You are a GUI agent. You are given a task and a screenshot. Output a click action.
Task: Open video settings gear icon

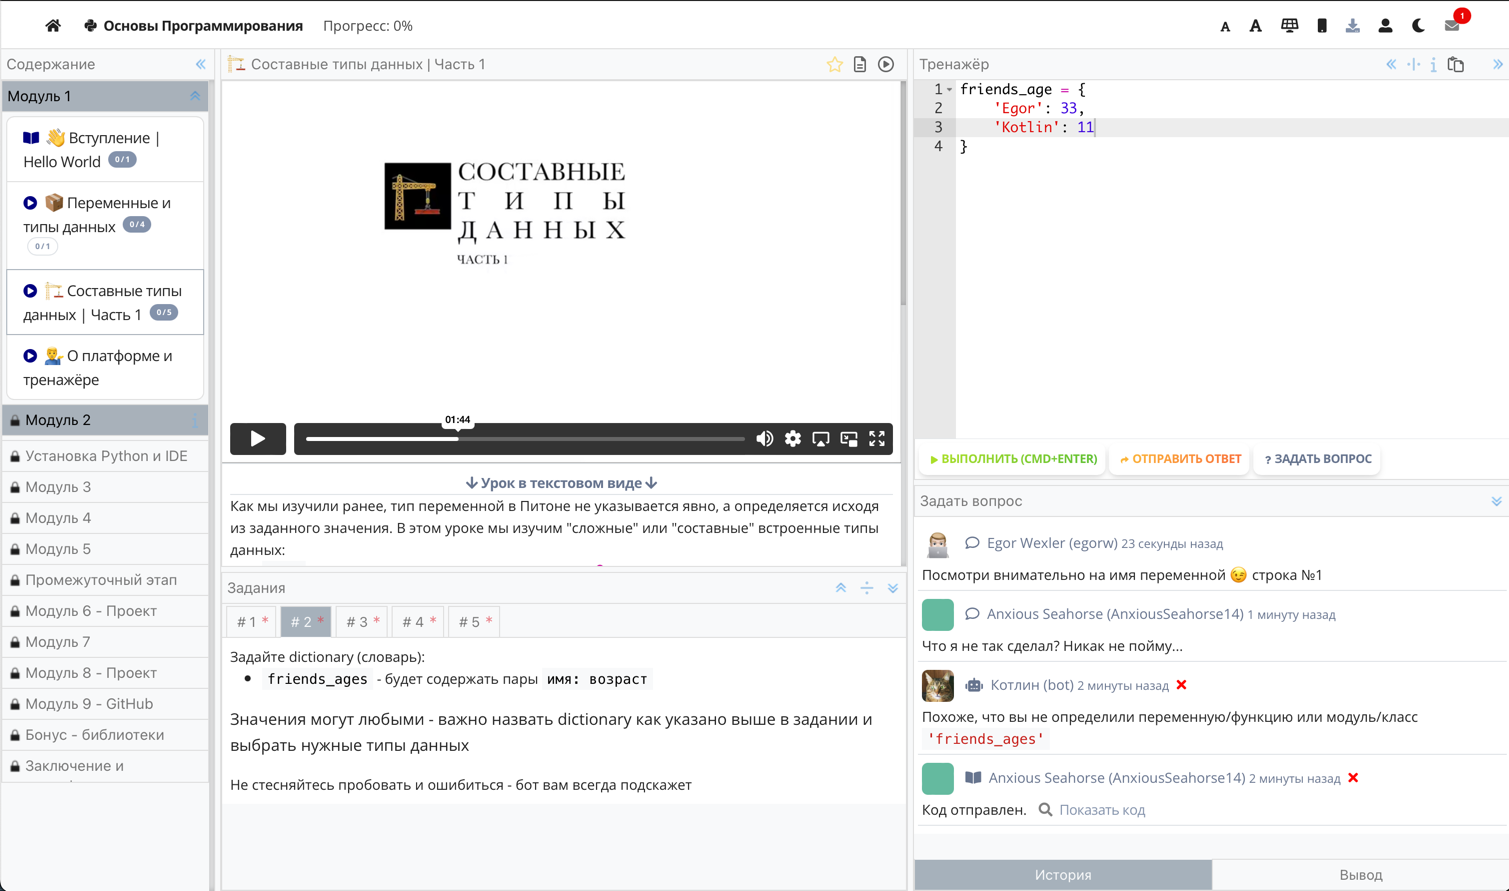click(793, 439)
